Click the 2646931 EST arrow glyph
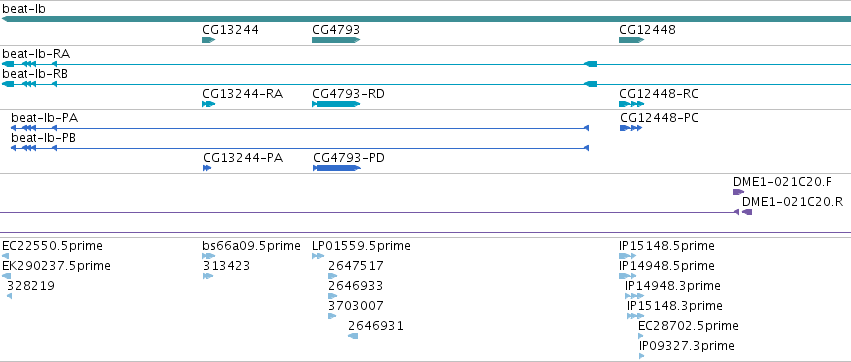851x362 pixels. 353,336
